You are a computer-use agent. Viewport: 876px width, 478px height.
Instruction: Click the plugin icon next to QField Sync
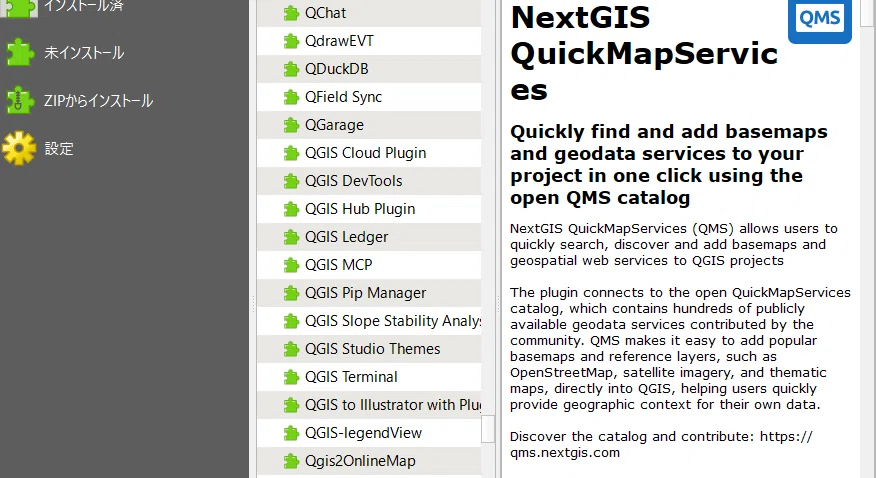coord(291,97)
